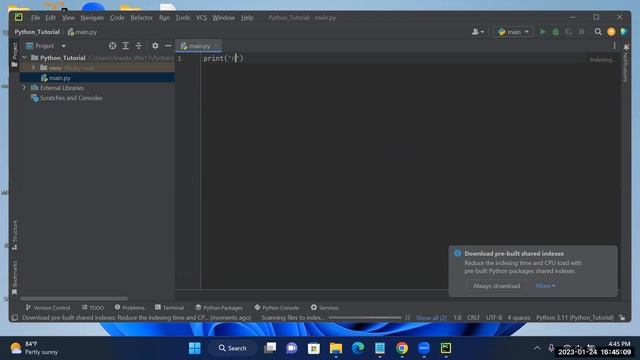
Task: Open the Navigate menu
Action: (x=92, y=18)
